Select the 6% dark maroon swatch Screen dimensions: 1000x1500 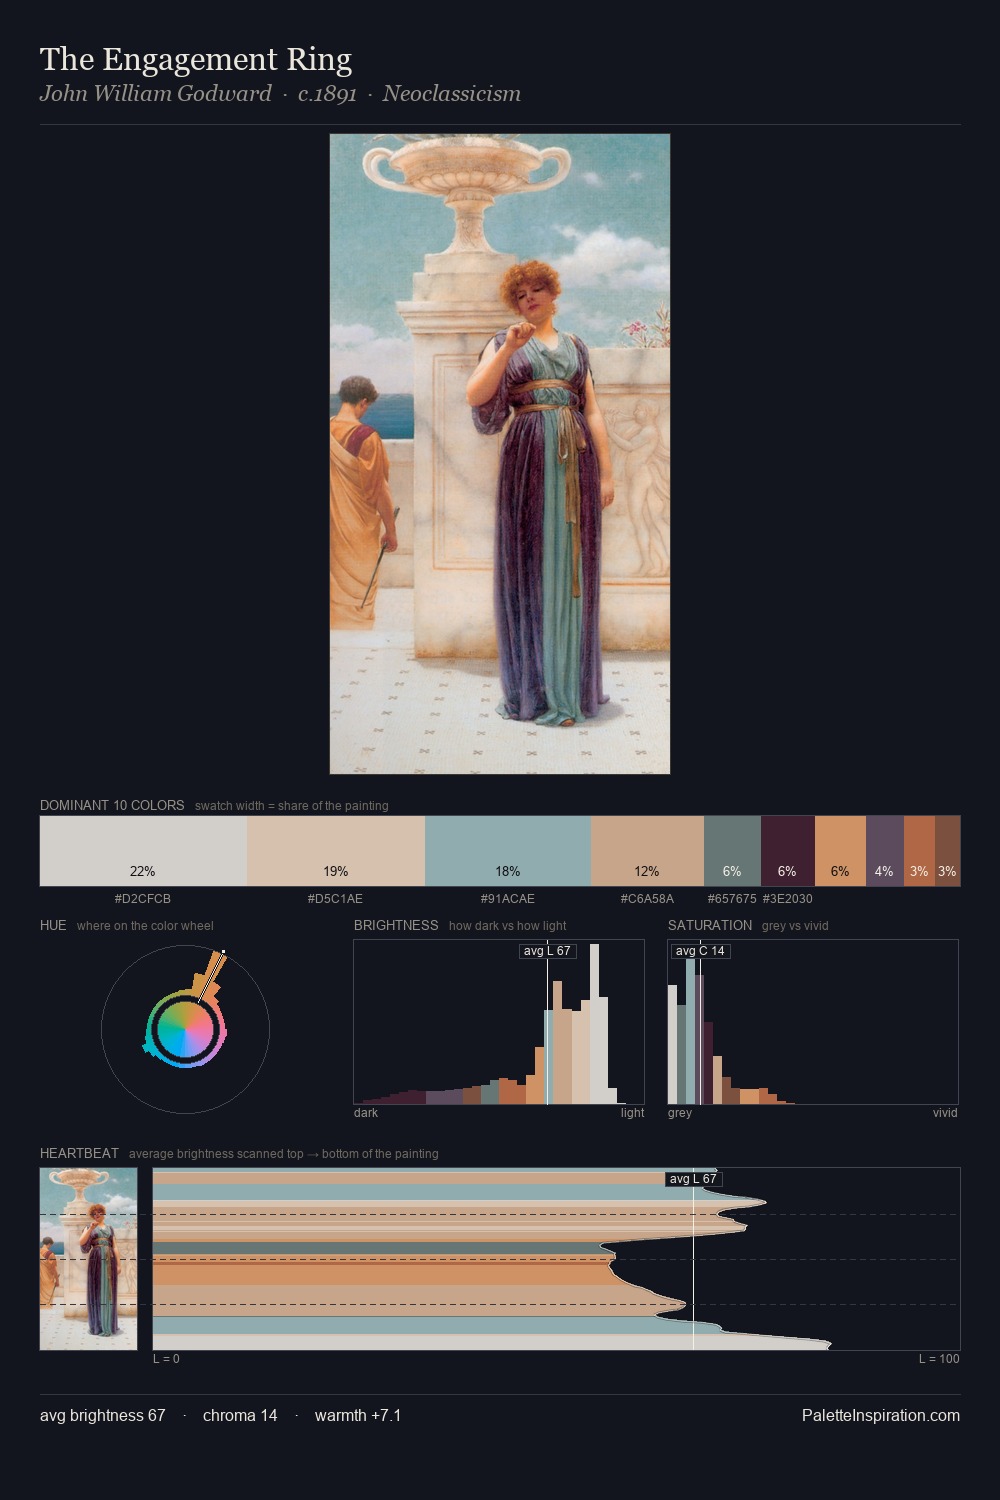pyautogui.click(x=788, y=851)
